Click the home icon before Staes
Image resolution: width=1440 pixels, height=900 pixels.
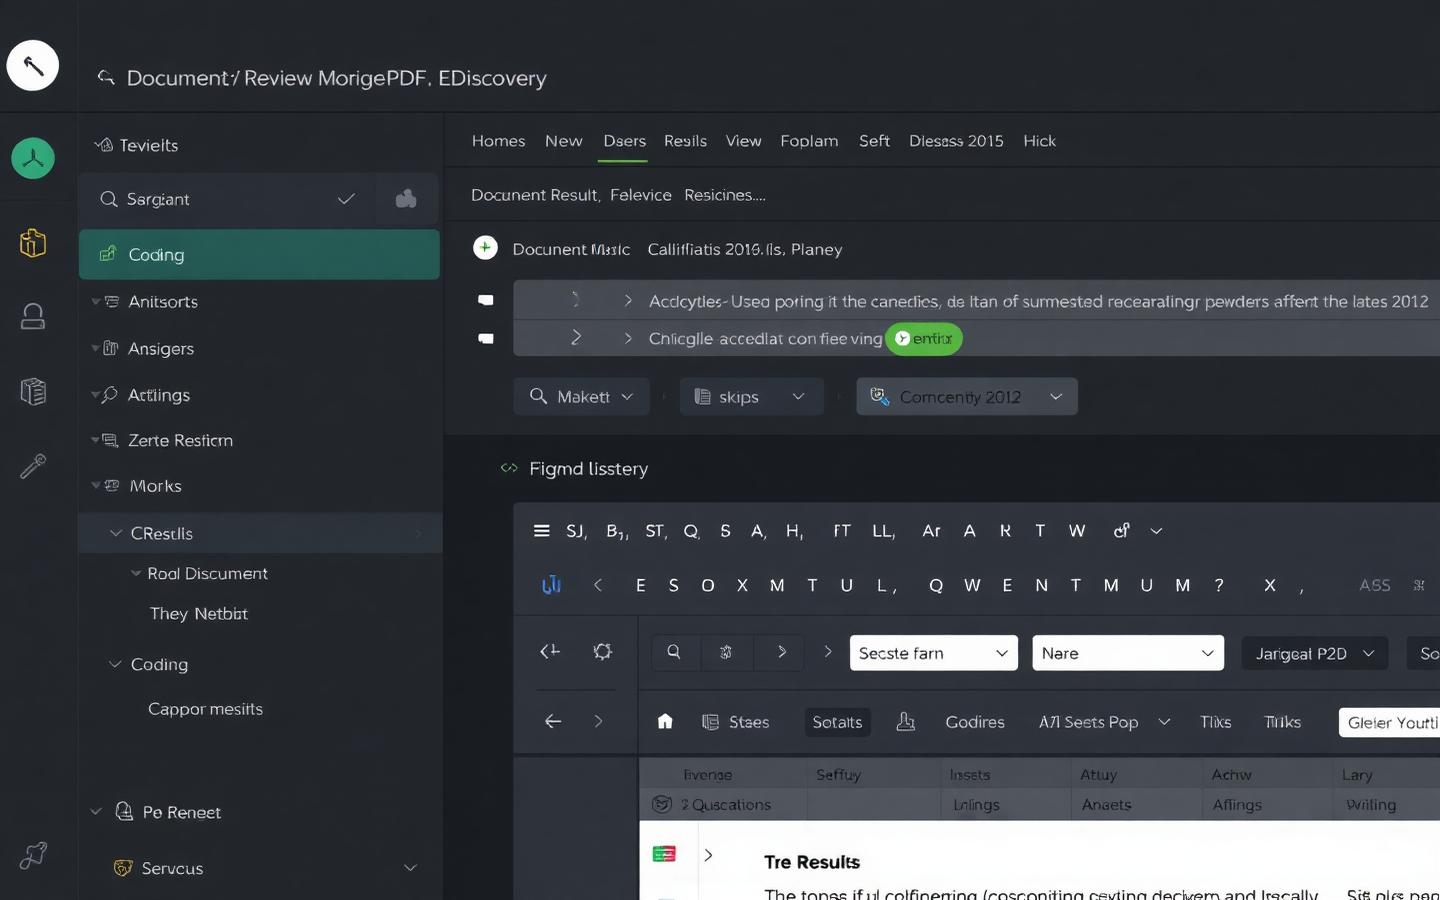(665, 721)
